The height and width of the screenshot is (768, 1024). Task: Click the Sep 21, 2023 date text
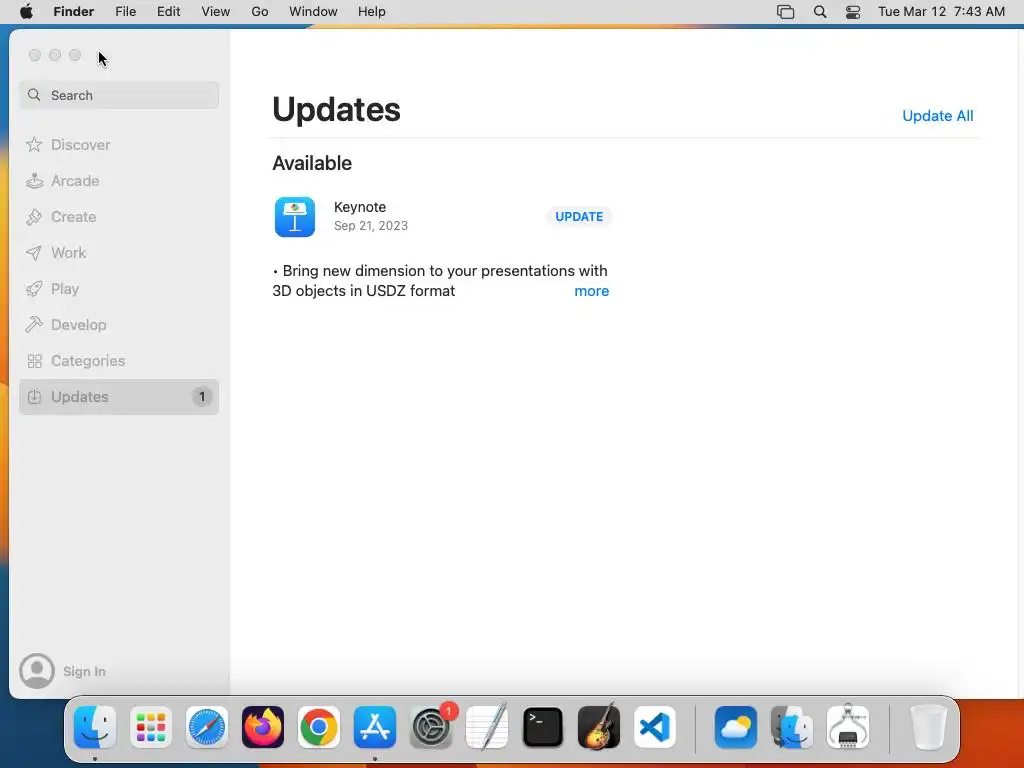(x=371, y=226)
